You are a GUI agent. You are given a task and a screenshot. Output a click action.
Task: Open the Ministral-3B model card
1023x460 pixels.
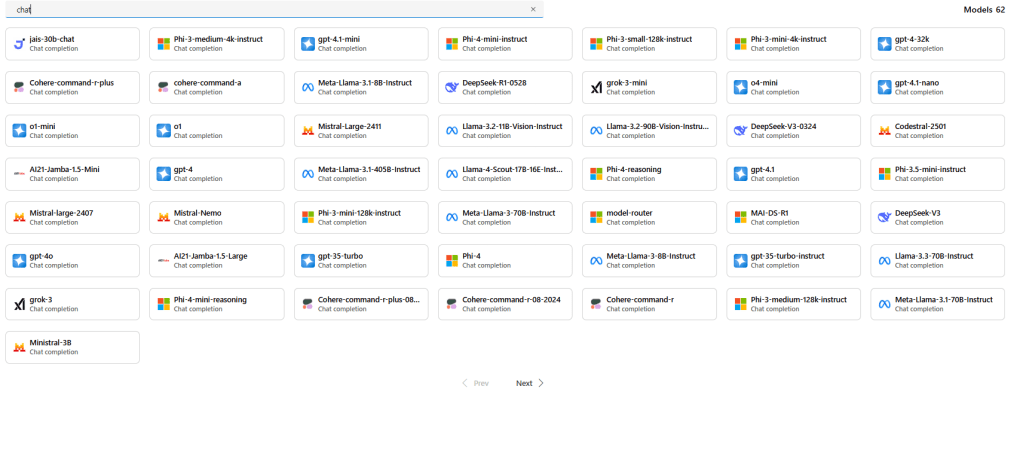point(72,346)
